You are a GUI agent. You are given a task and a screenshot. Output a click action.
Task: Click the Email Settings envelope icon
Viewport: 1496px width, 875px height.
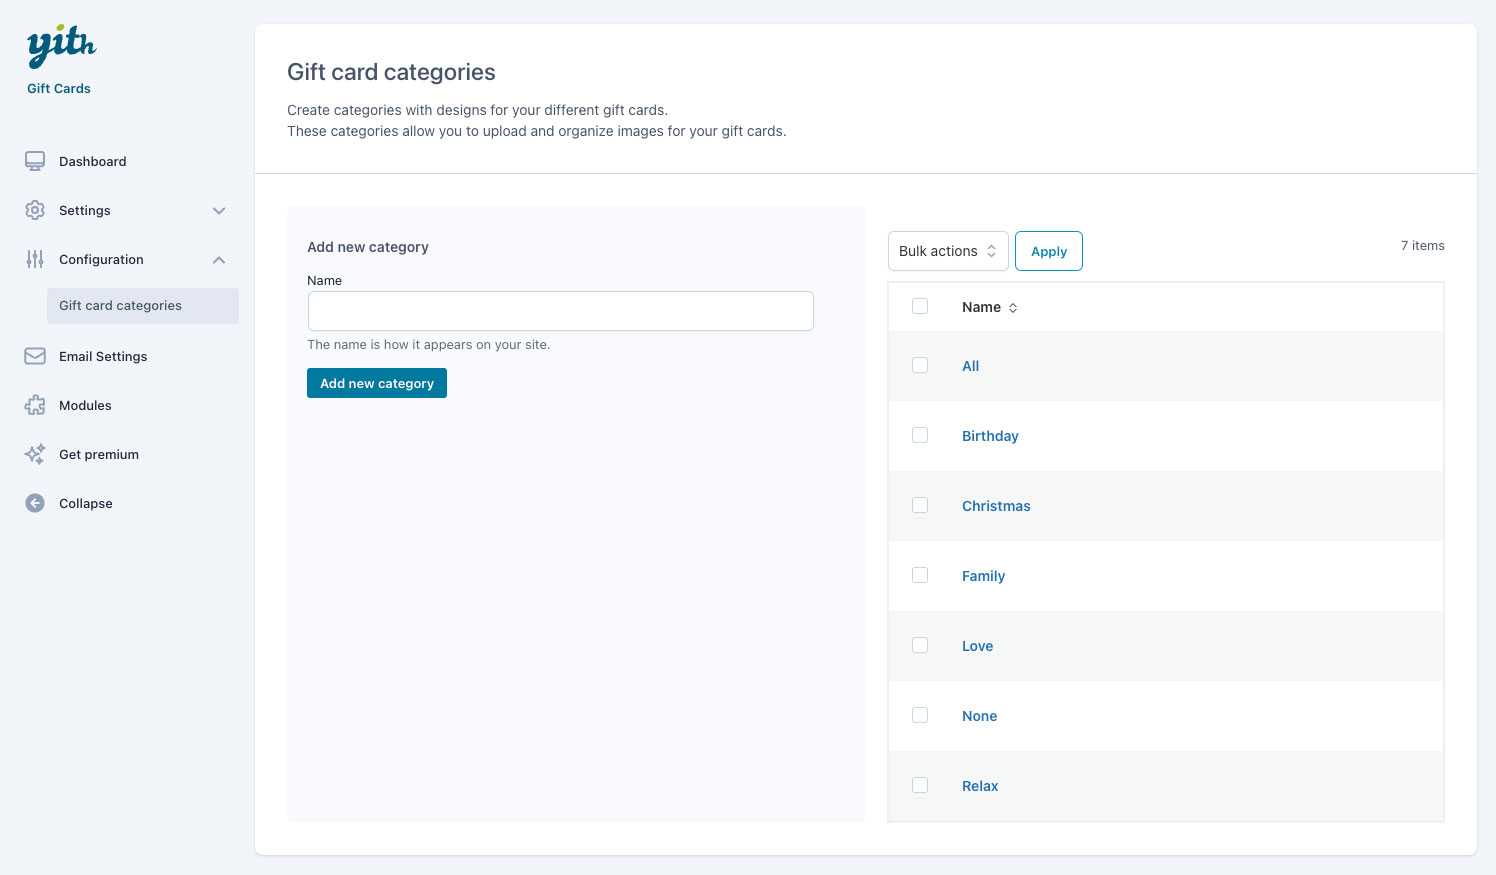(35, 356)
